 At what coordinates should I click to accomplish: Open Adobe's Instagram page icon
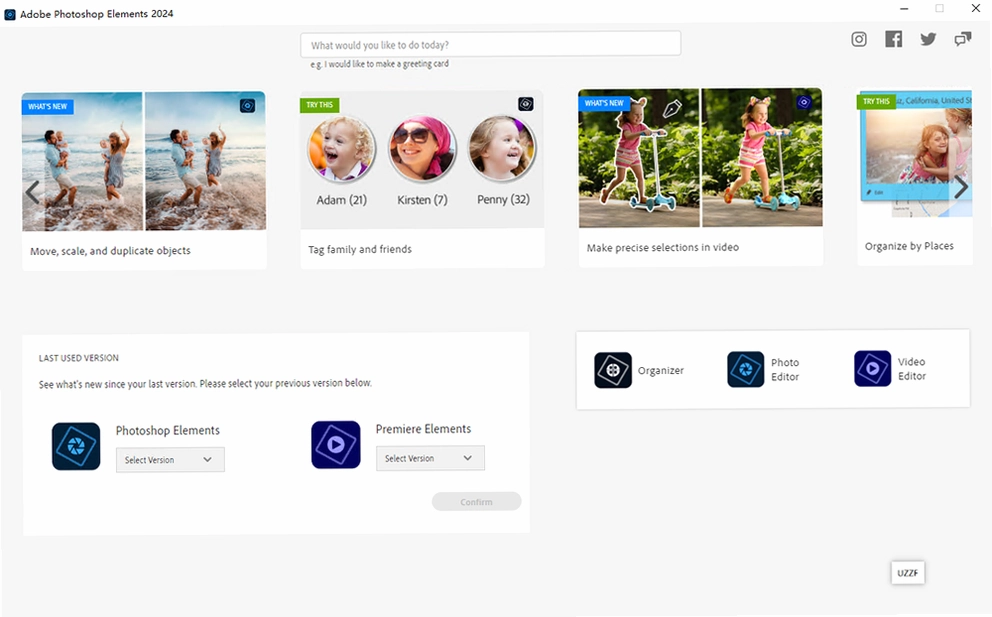859,39
